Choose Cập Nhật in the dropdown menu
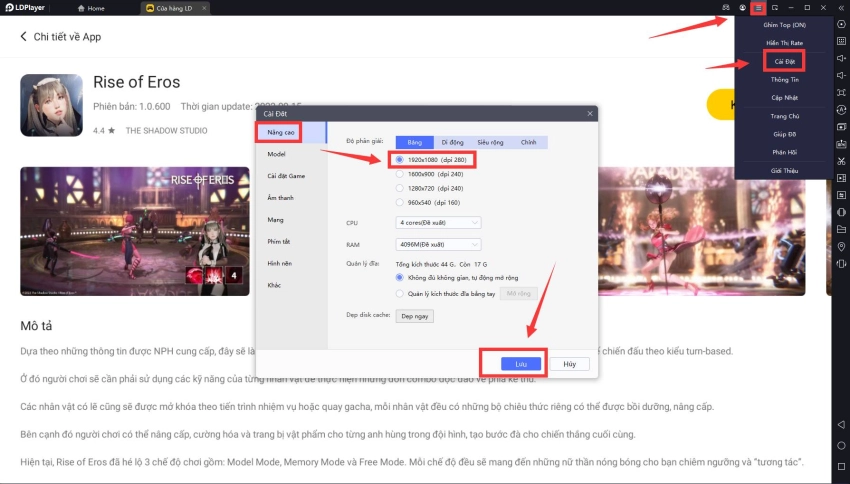 point(784,98)
